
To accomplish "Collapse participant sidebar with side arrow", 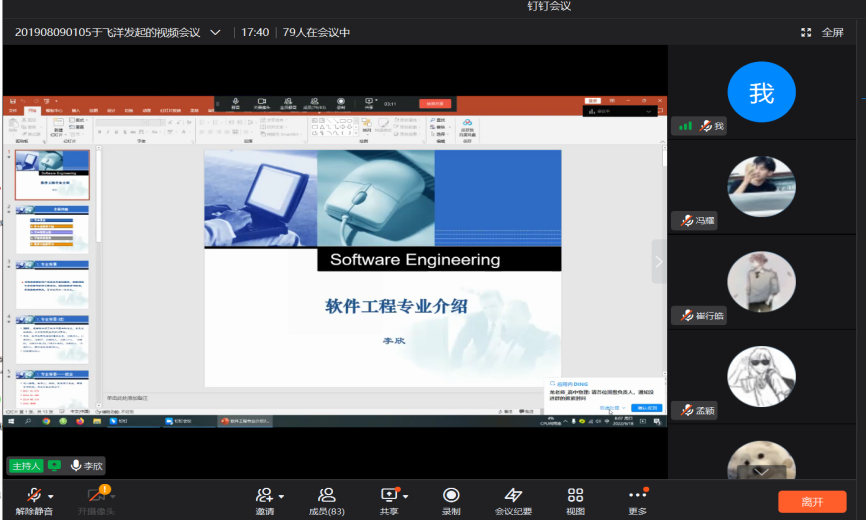I will tap(658, 262).
